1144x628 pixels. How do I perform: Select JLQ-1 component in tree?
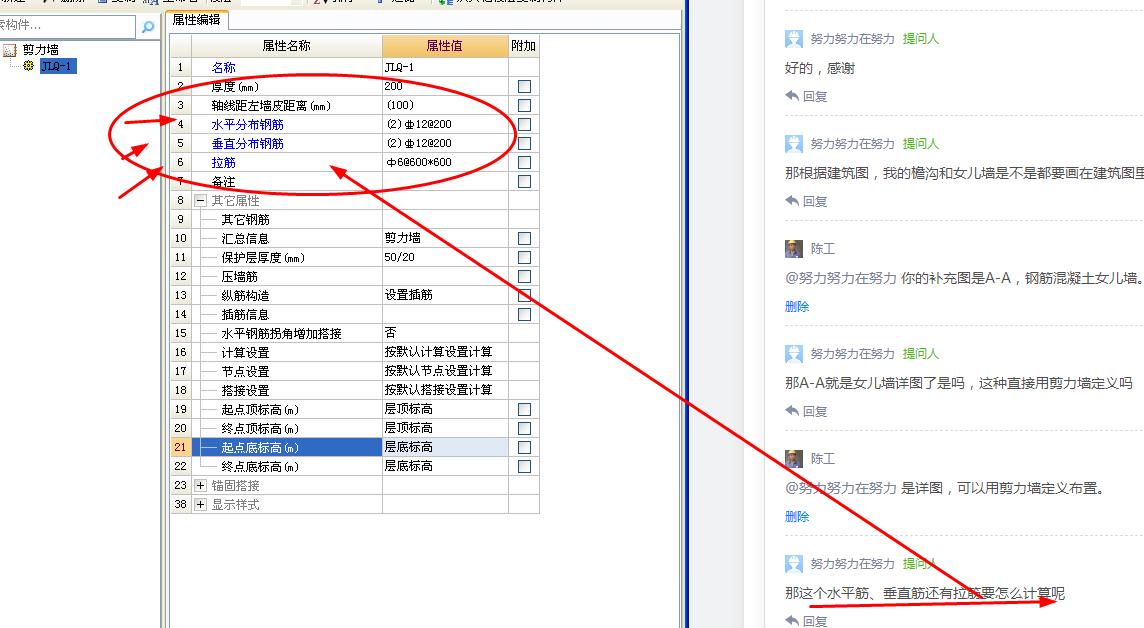58,66
